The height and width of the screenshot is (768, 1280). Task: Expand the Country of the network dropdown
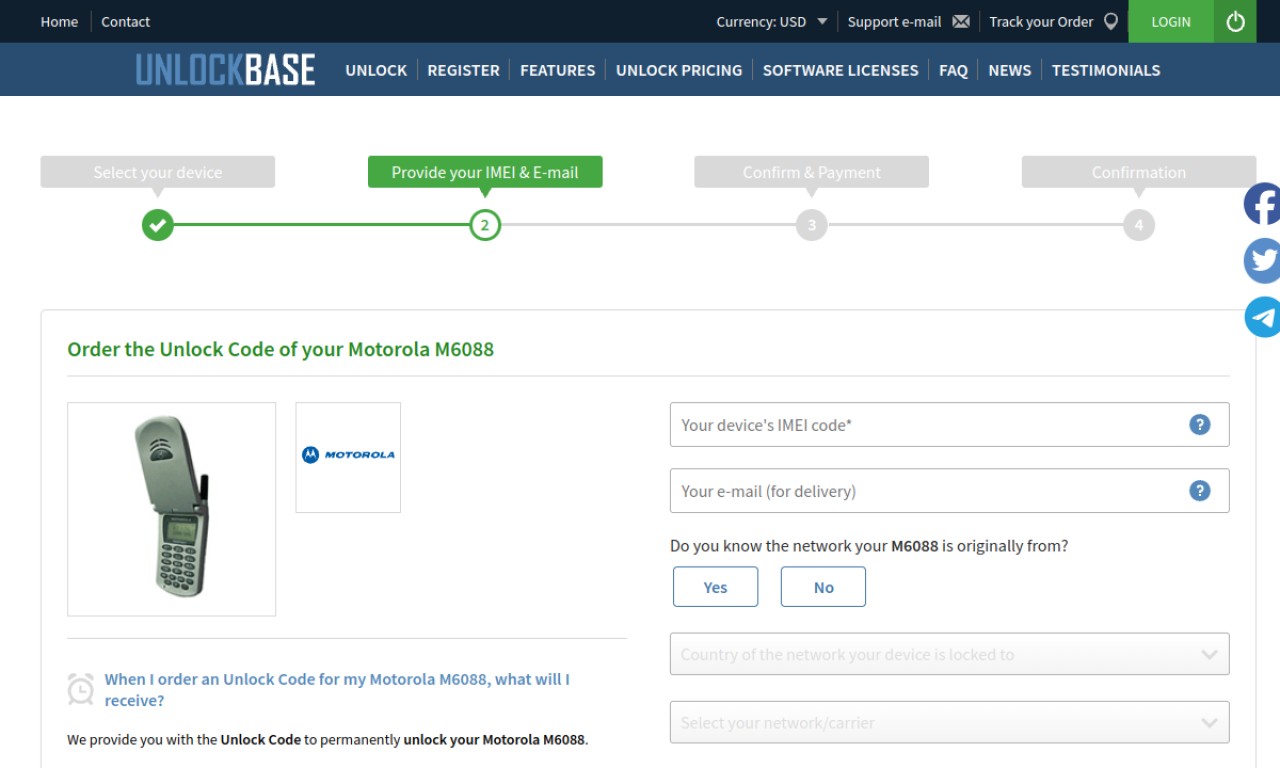click(x=949, y=654)
